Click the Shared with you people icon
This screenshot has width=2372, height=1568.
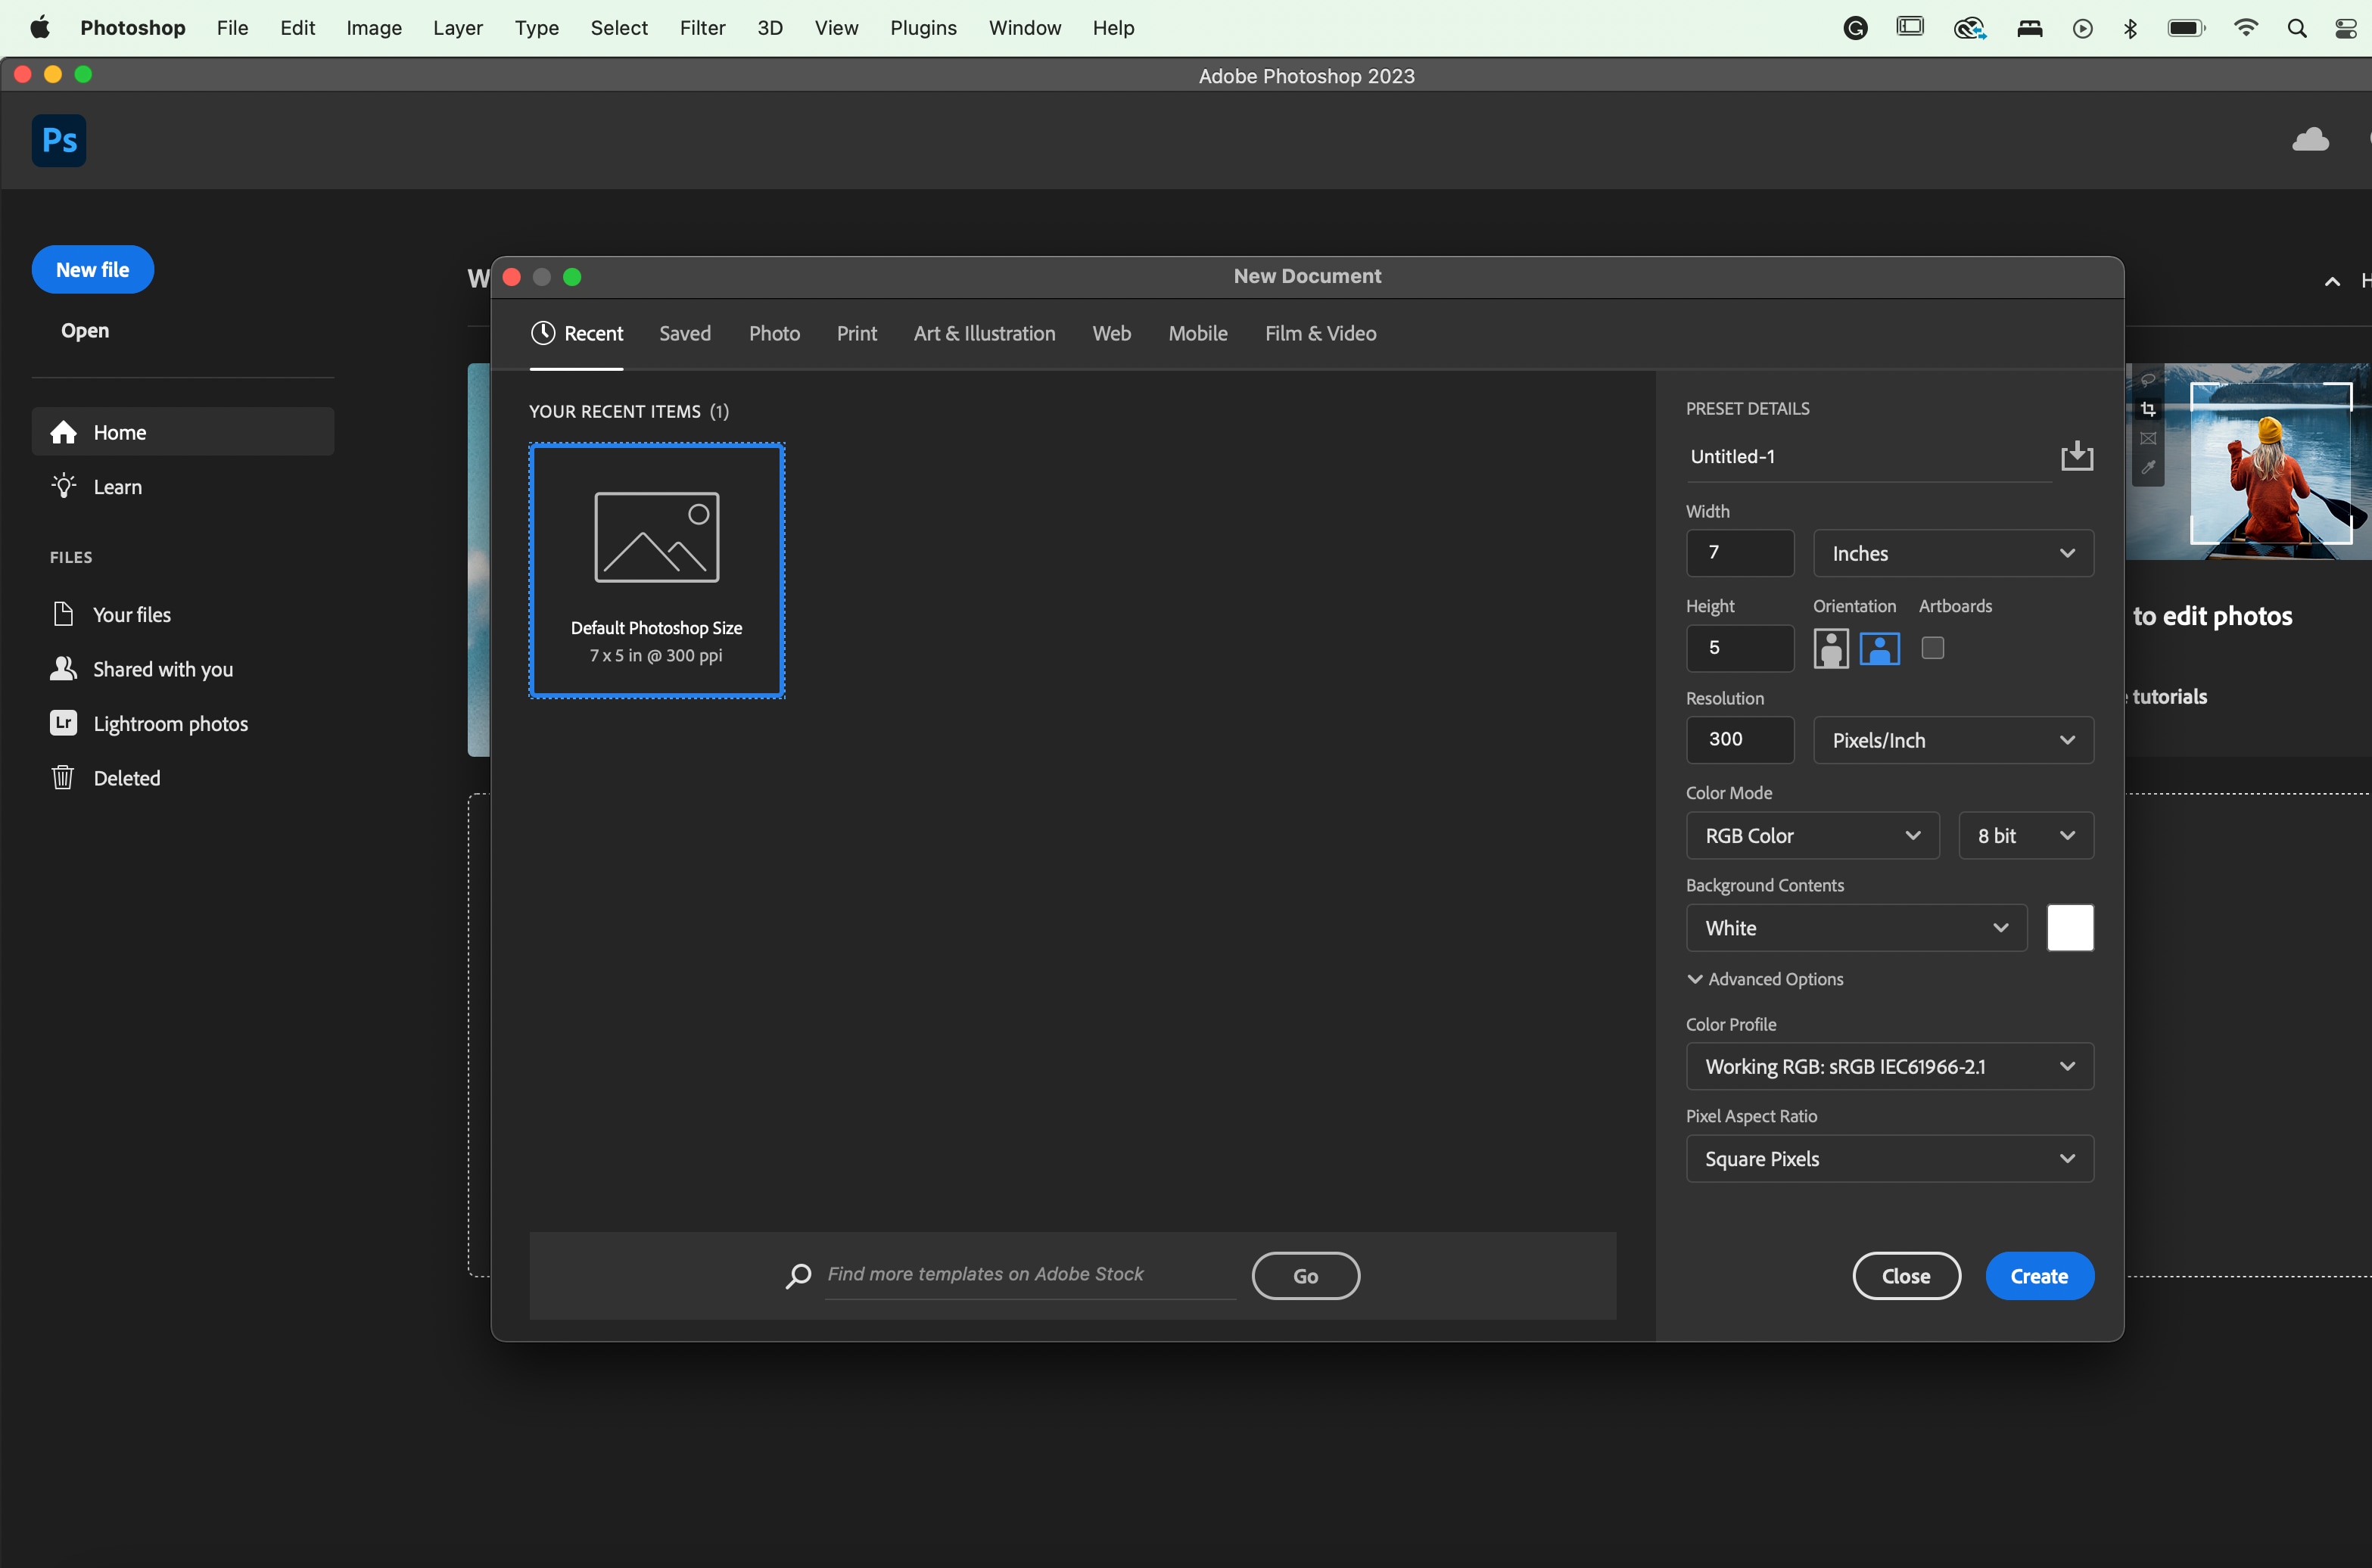[x=63, y=669]
